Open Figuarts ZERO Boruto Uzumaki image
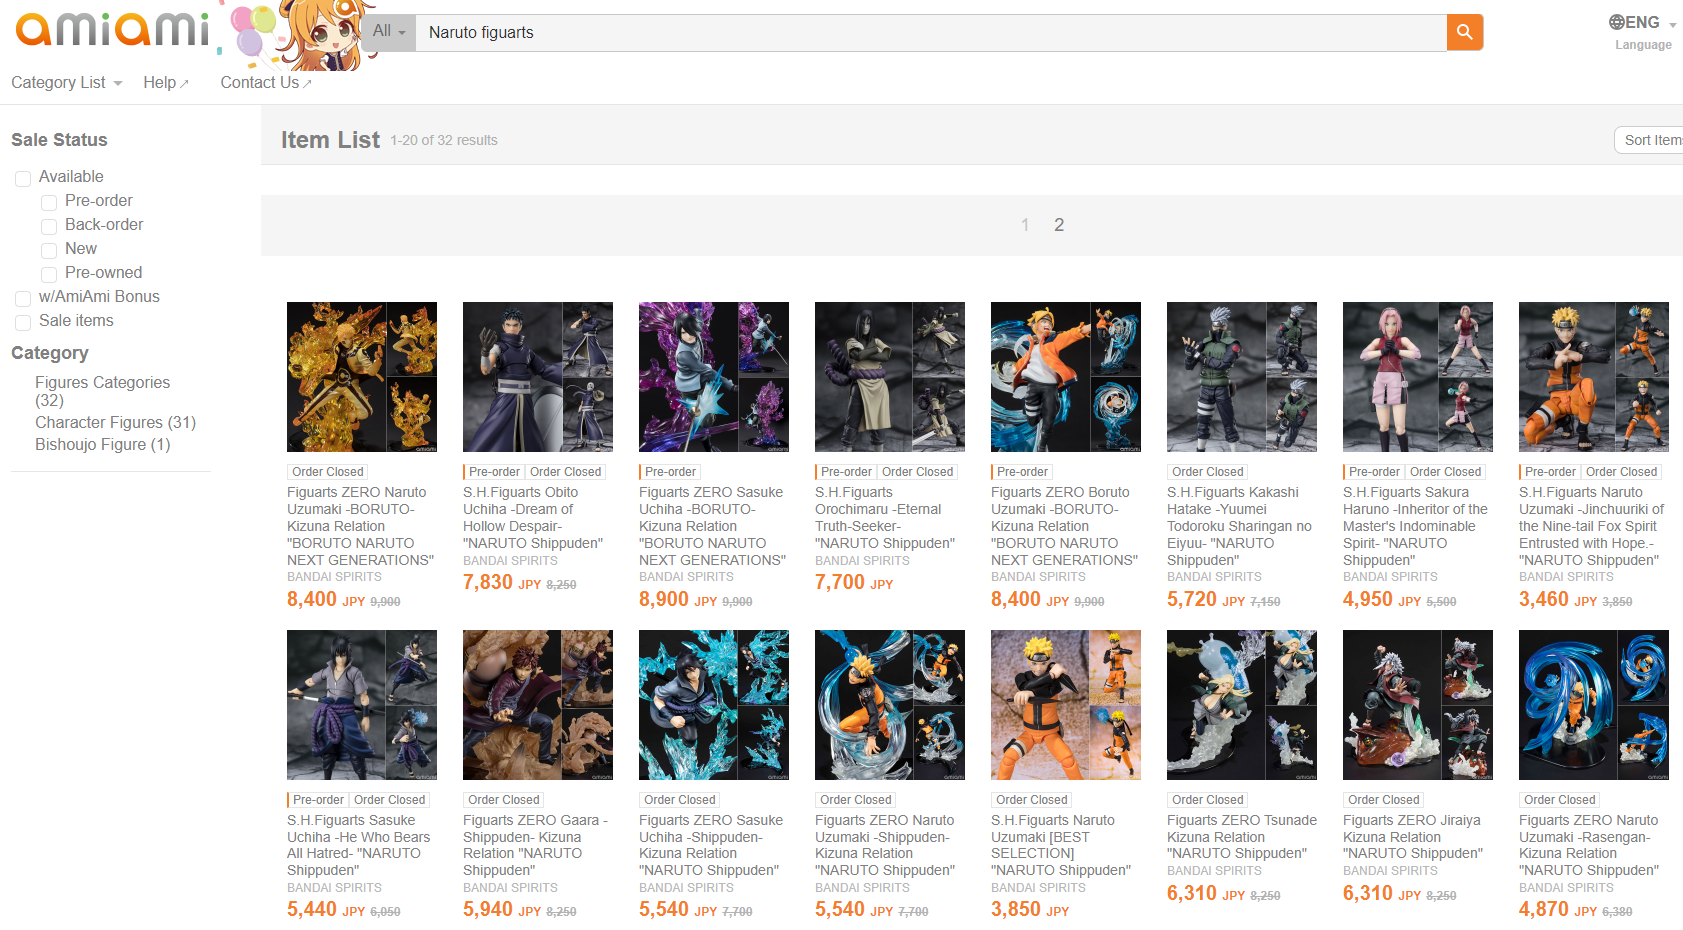This screenshot has width=1683, height=930. click(x=1066, y=377)
